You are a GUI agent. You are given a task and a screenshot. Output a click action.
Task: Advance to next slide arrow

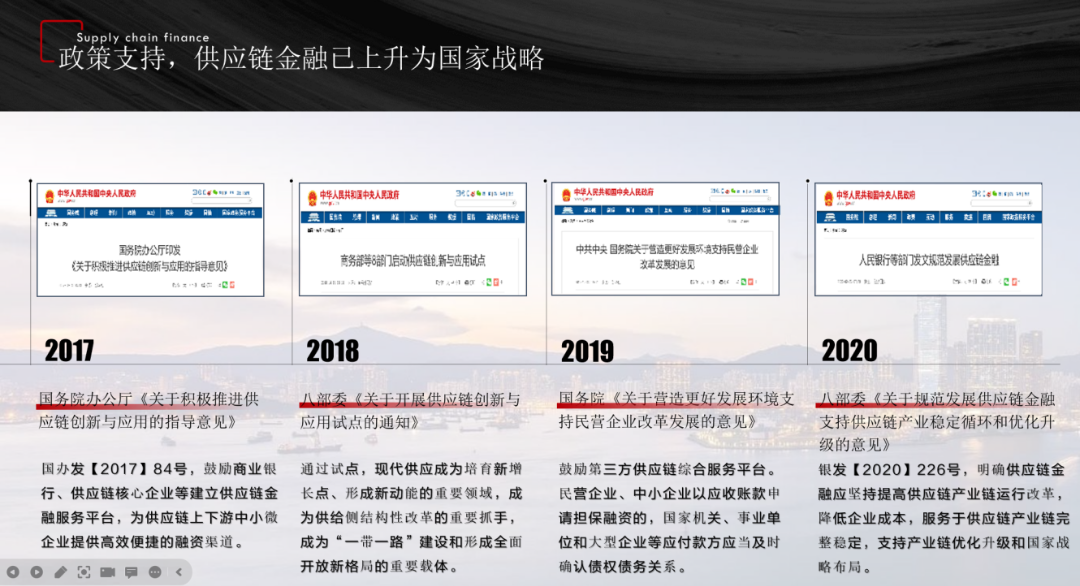37,572
